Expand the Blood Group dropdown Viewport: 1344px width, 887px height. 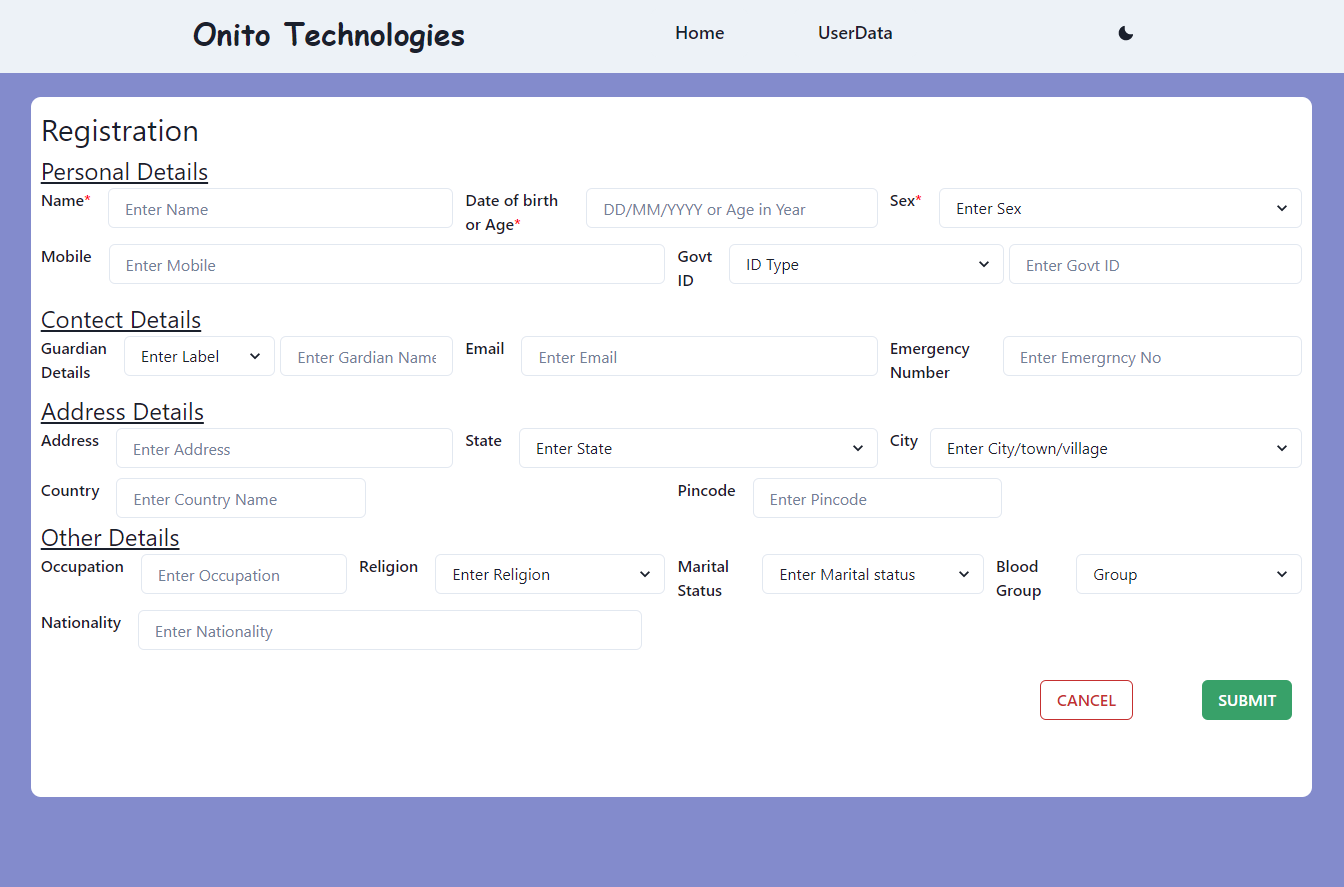(1188, 574)
